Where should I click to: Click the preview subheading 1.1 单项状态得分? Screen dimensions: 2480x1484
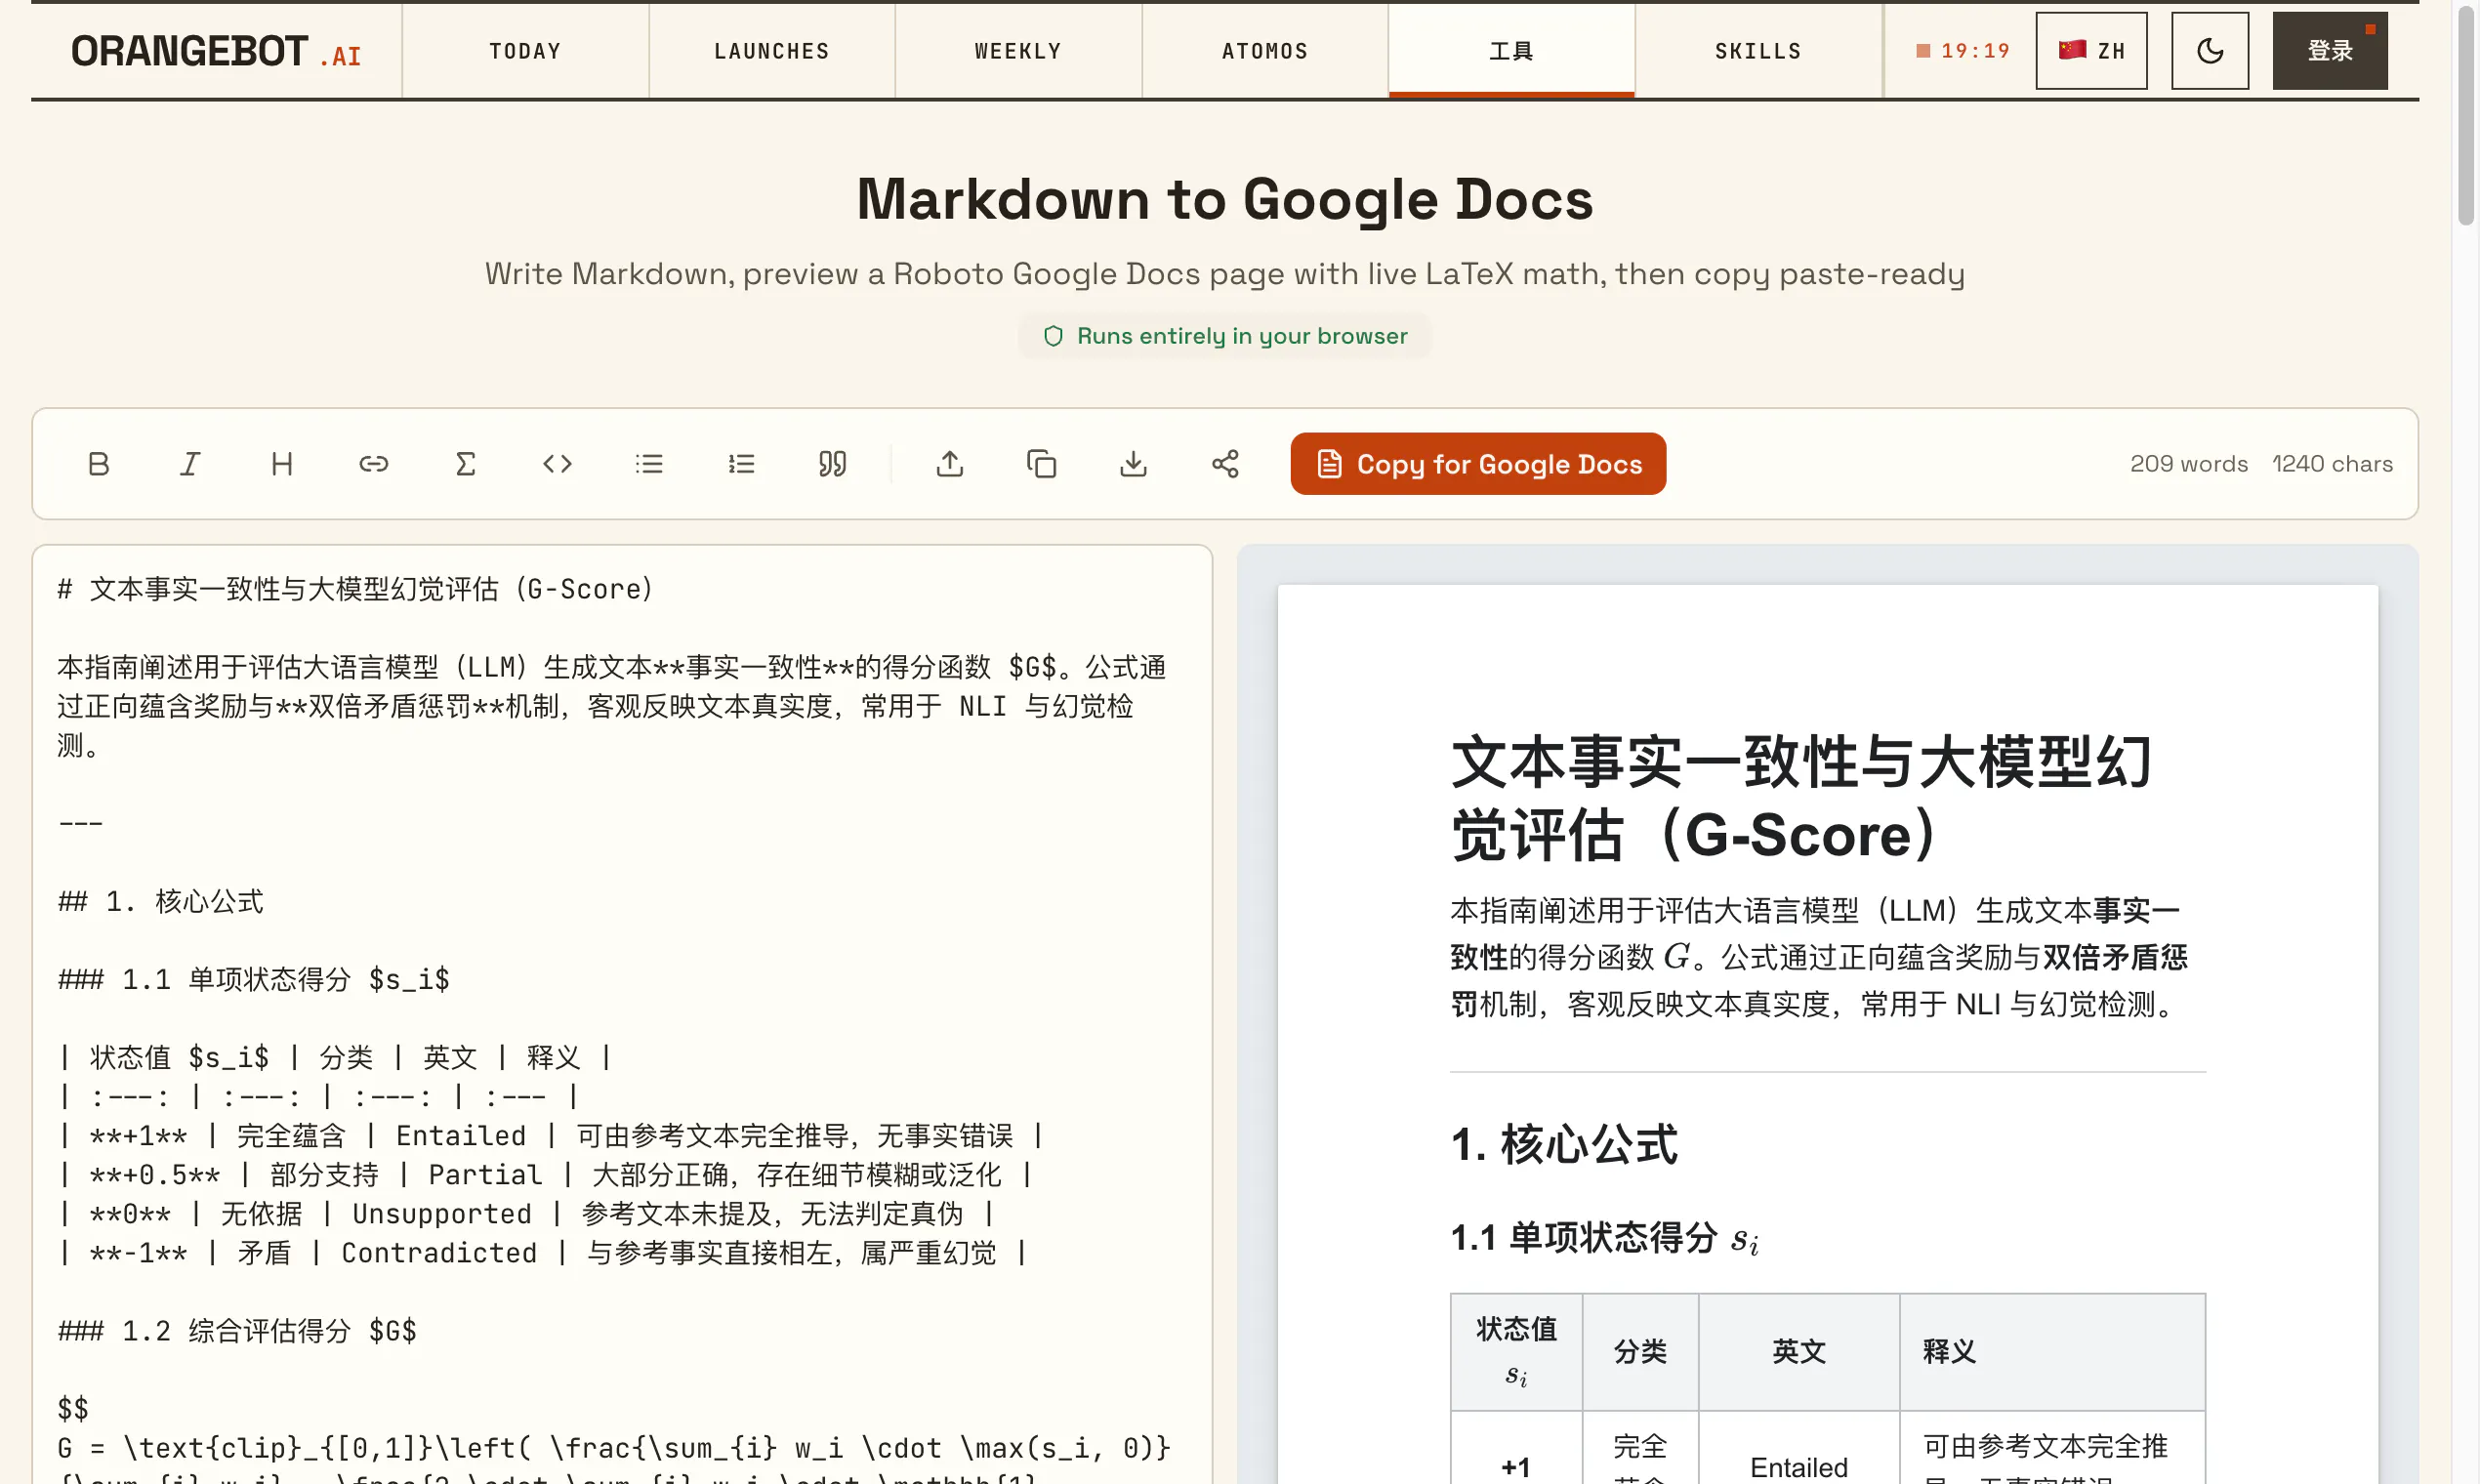[x=1604, y=1238]
